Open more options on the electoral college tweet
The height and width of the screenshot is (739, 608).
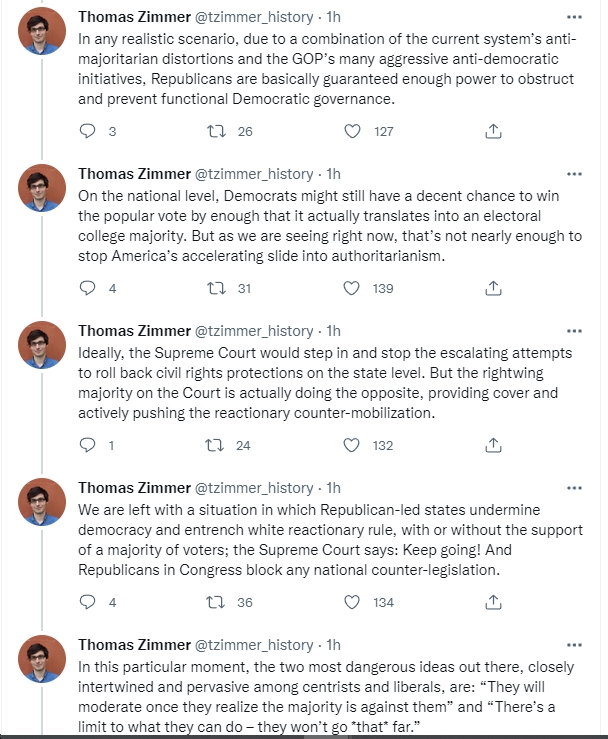pyautogui.click(x=574, y=174)
